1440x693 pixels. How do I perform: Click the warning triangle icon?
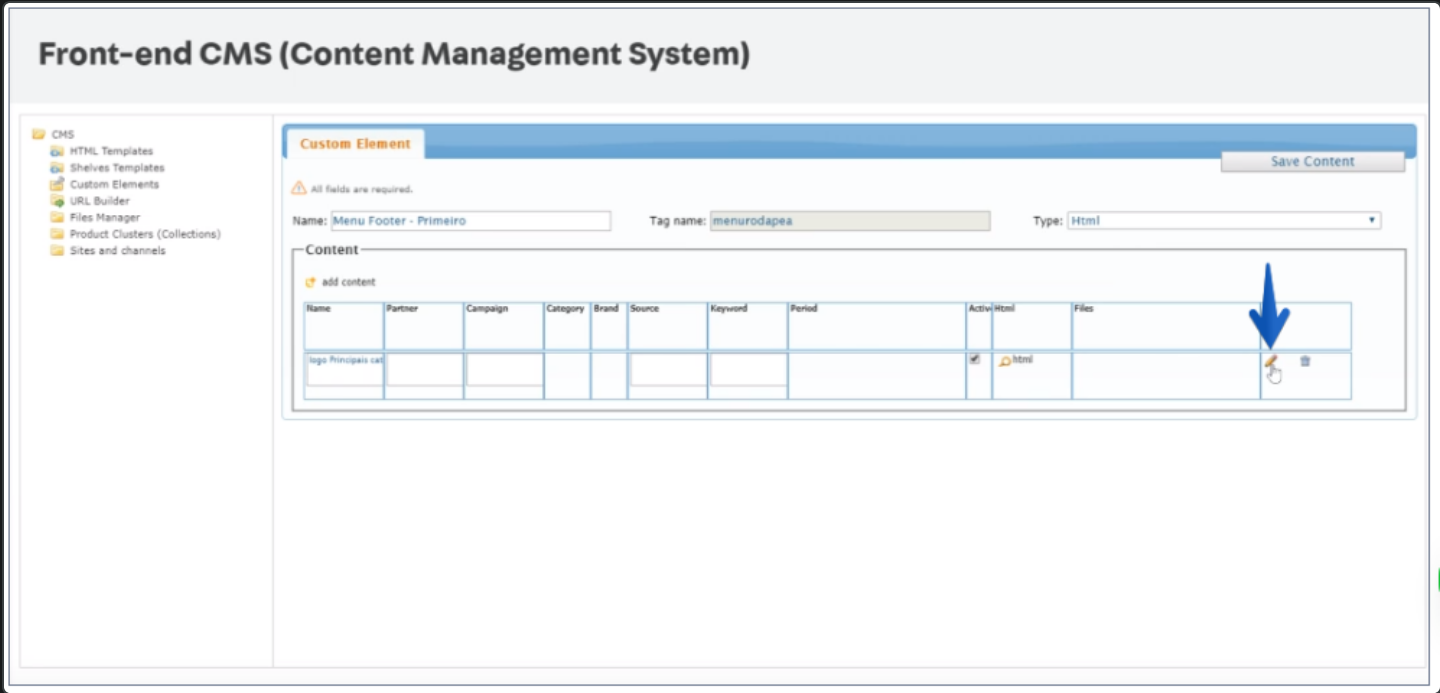(298, 188)
